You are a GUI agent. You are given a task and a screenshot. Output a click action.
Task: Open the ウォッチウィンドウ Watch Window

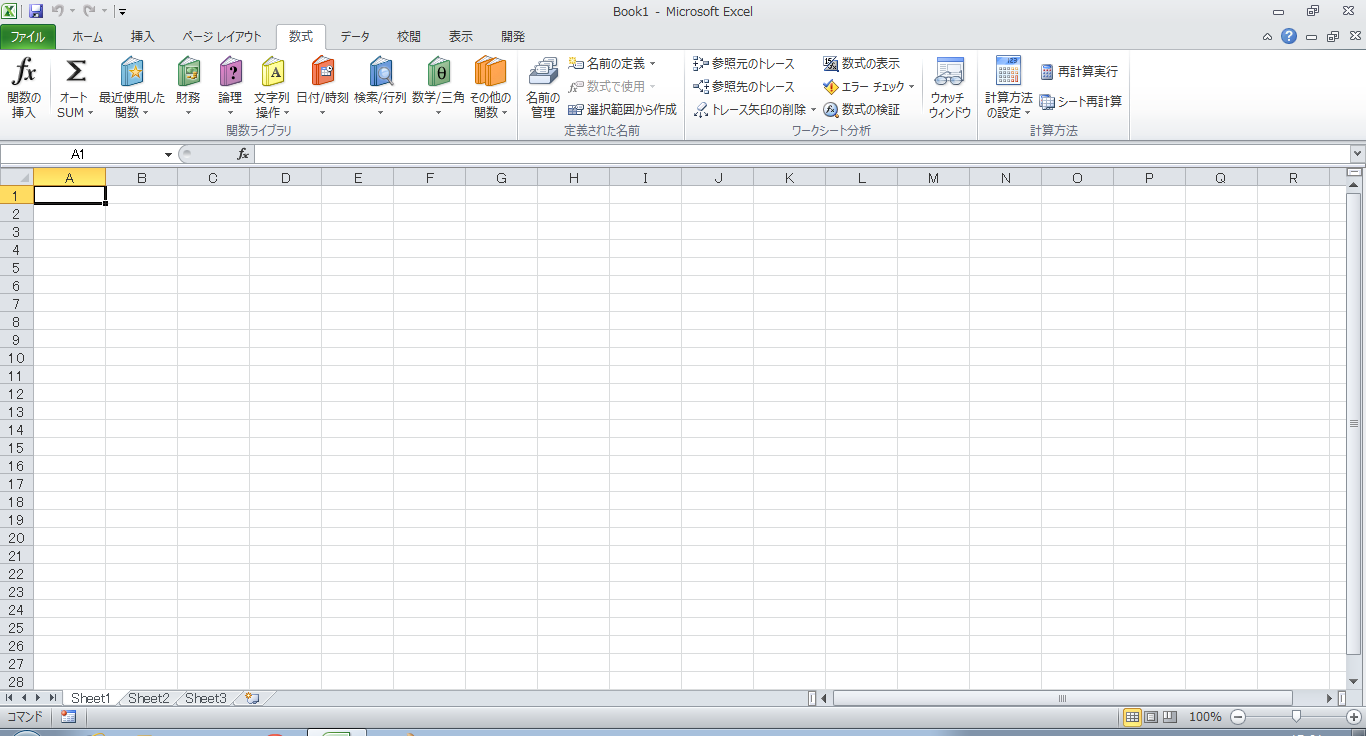(948, 74)
